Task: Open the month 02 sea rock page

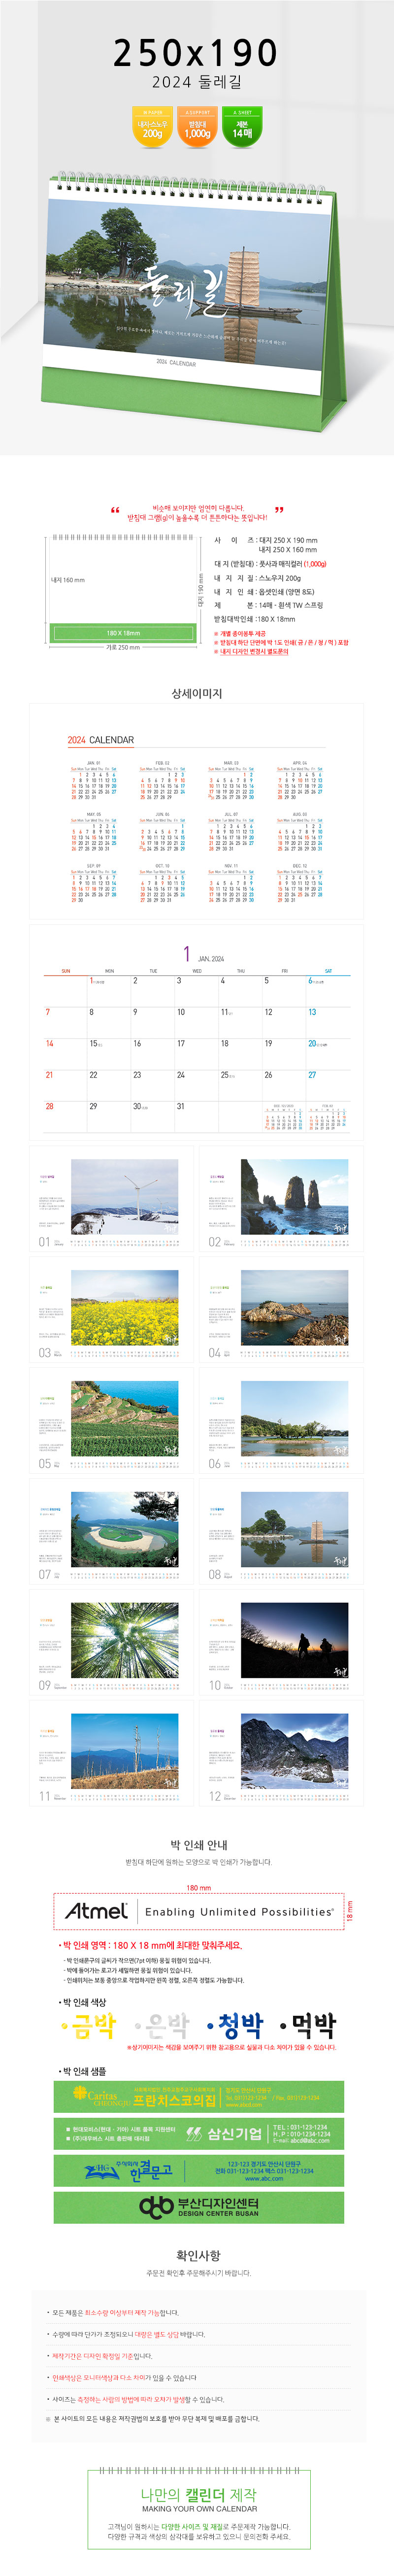Action: (281, 1199)
